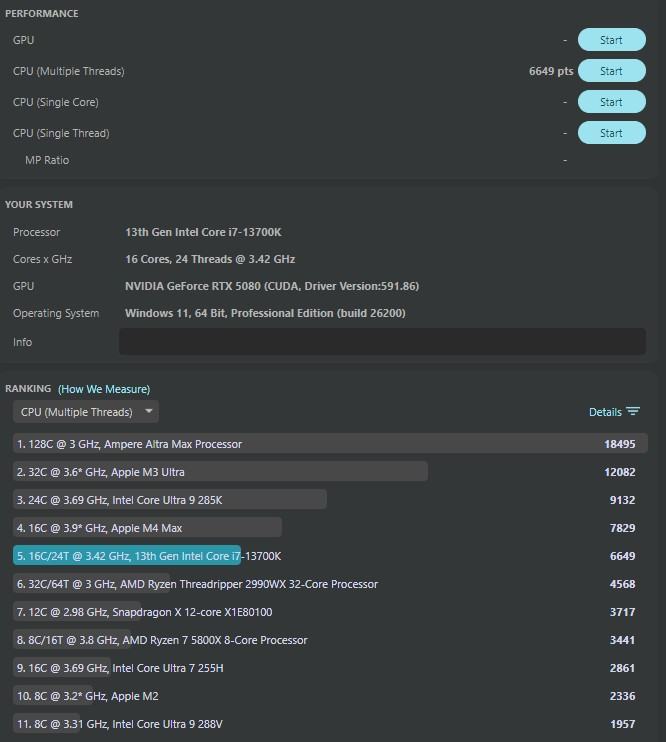Click the YOUR SYSTEM section heading
This screenshot has width=666, height=742.
point(39,204)
